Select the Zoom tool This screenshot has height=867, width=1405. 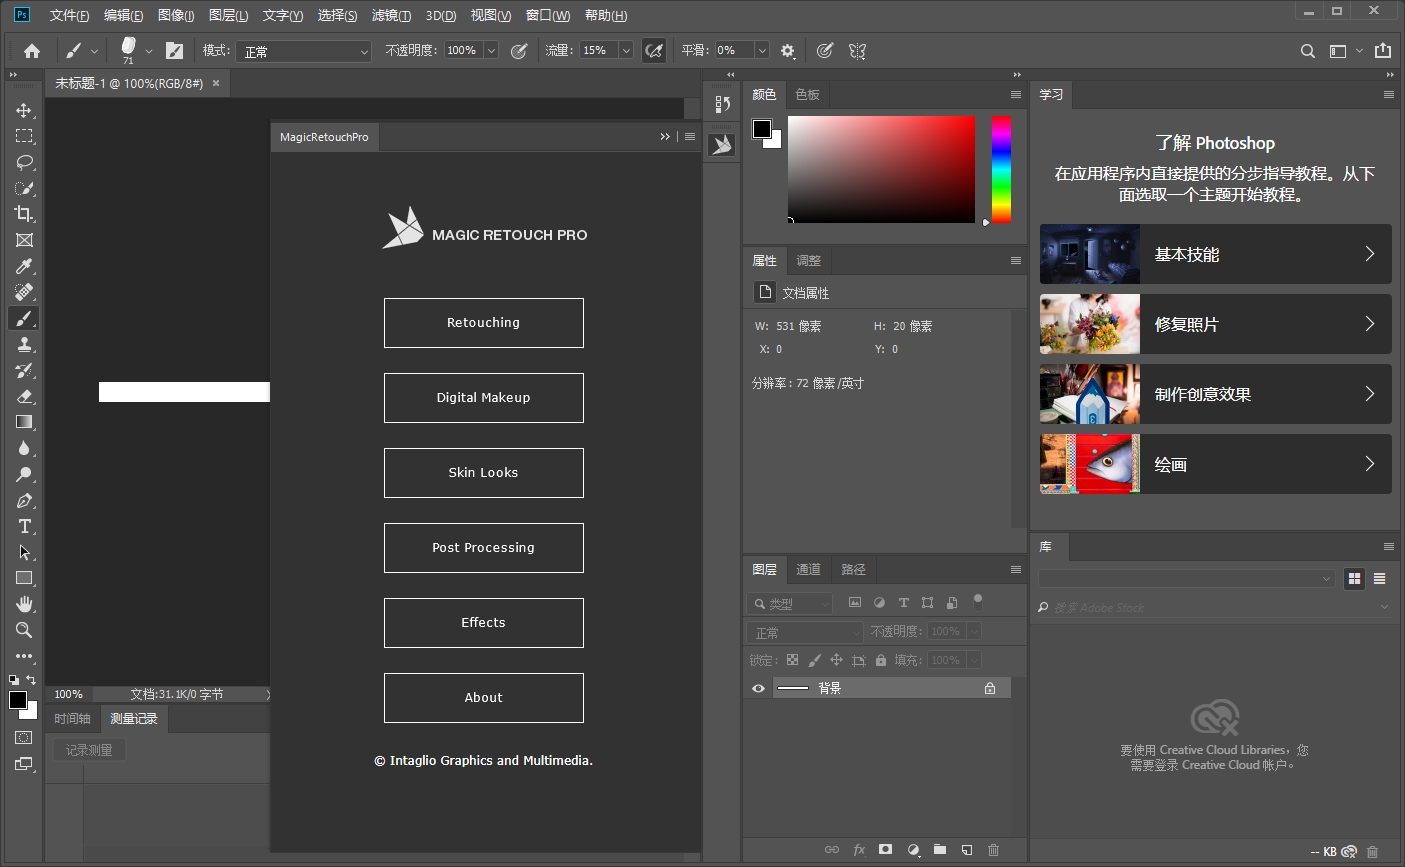pyautogui.click(x=24, y=630)
